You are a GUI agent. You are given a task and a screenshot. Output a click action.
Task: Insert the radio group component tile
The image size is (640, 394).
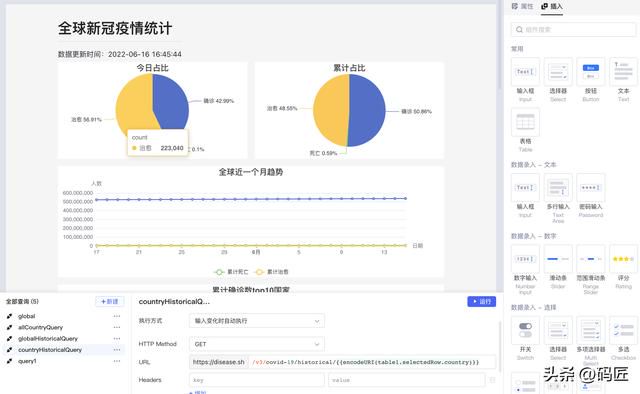pos(525,383)
